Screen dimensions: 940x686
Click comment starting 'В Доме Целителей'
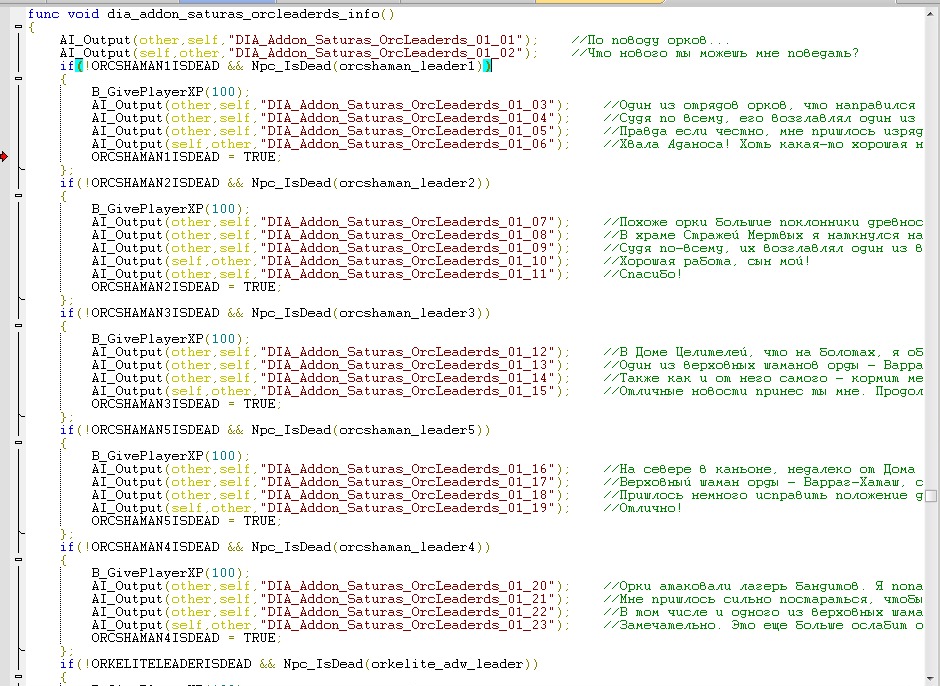click(763, 352)
